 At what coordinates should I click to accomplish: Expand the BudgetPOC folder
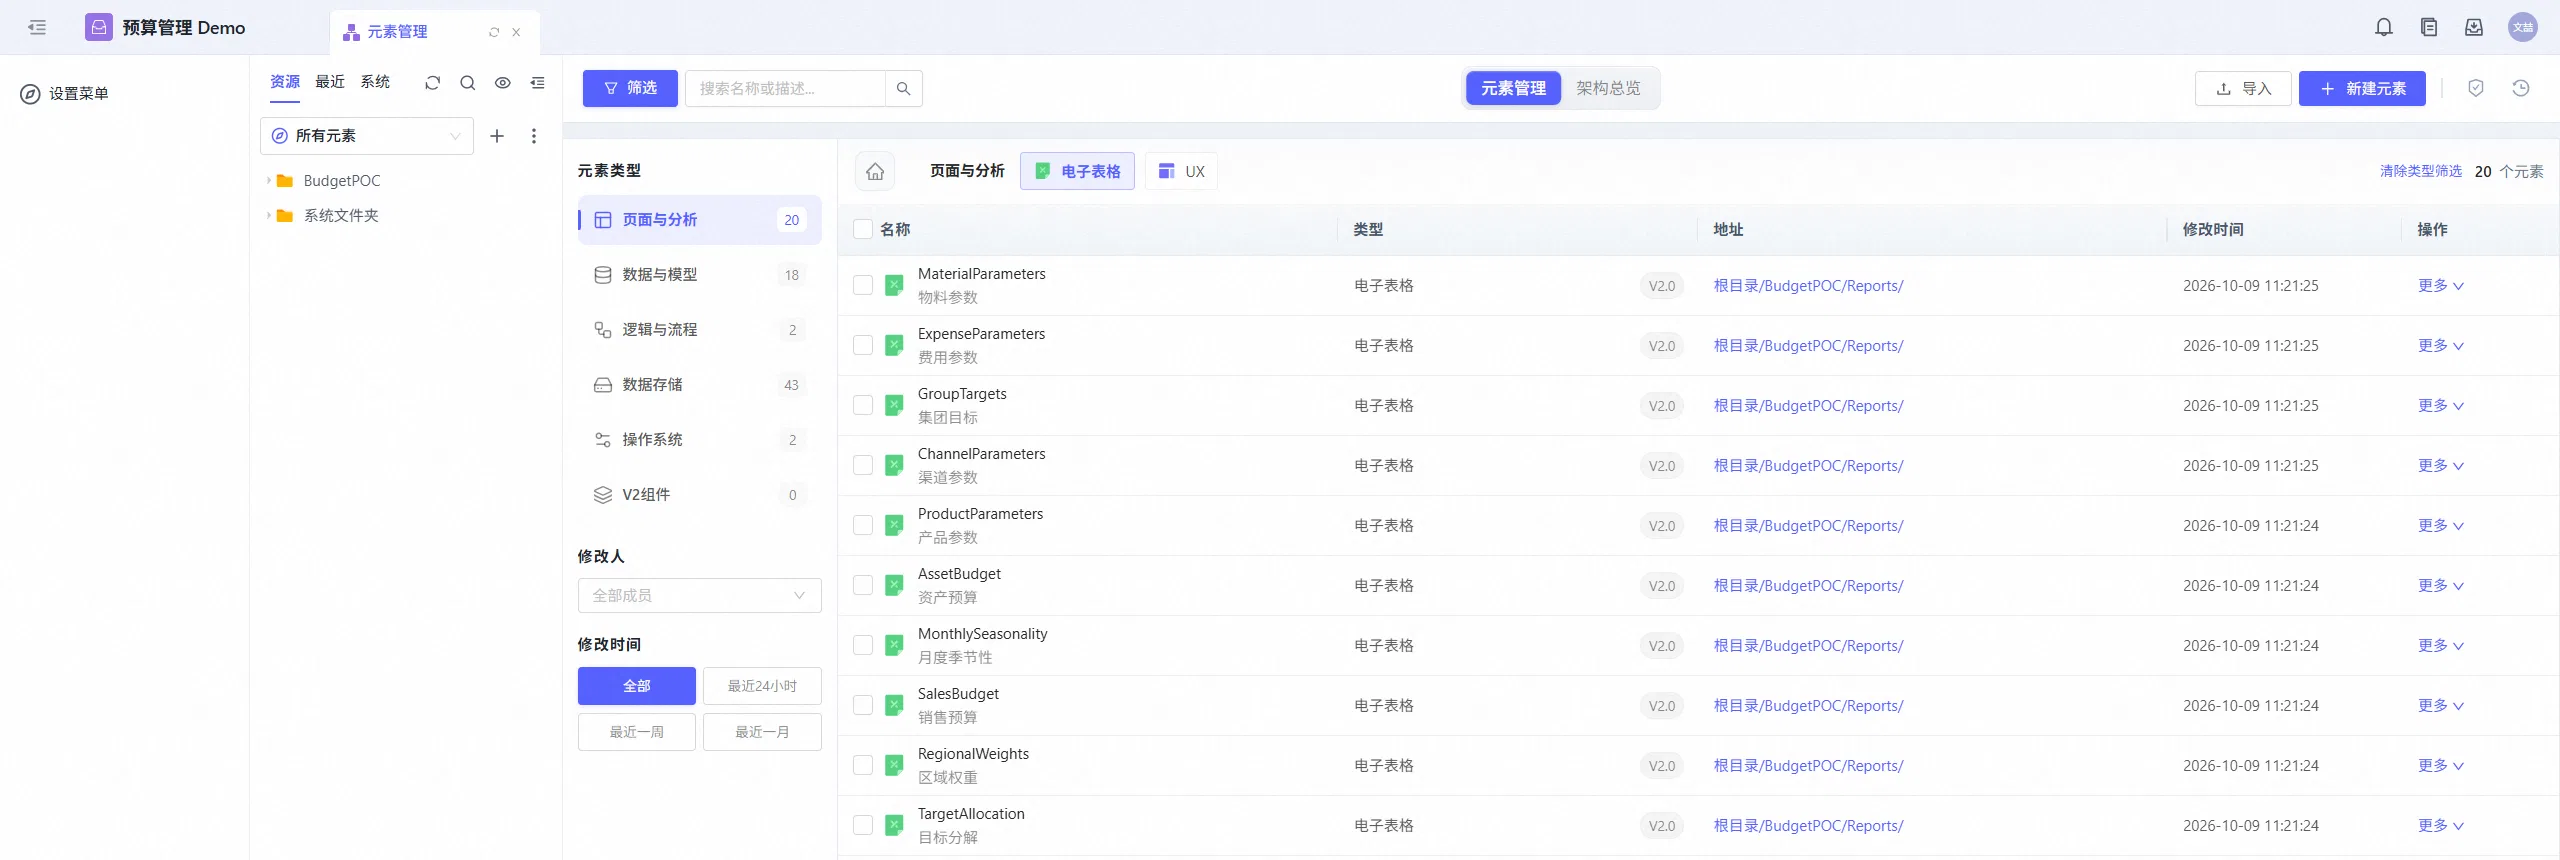coord(268,181)
